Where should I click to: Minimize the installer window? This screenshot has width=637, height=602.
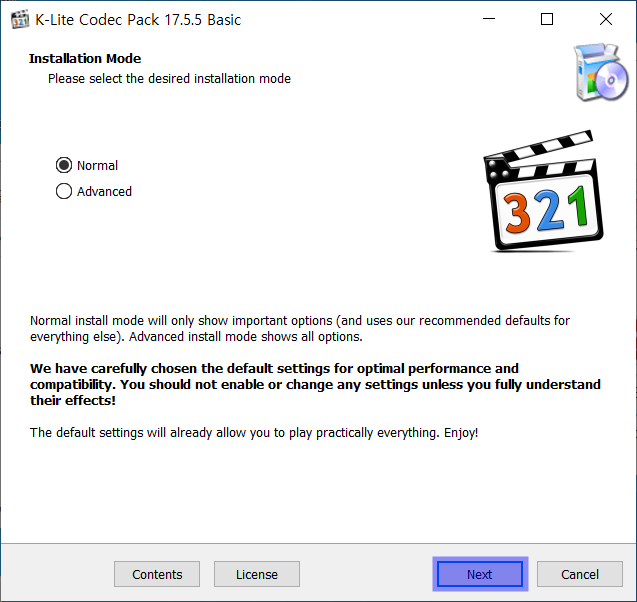[x=489, y=19]
